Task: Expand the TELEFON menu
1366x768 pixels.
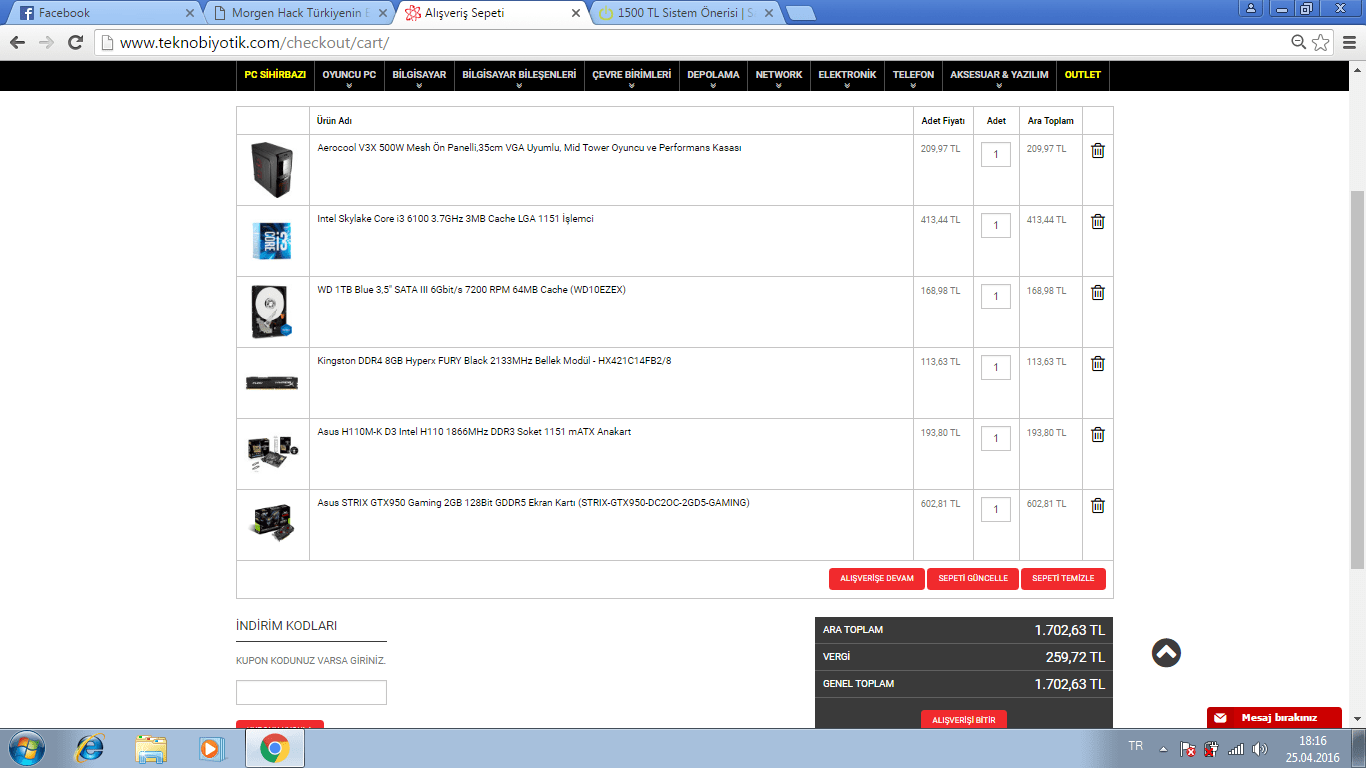Action: click(913, 76)
